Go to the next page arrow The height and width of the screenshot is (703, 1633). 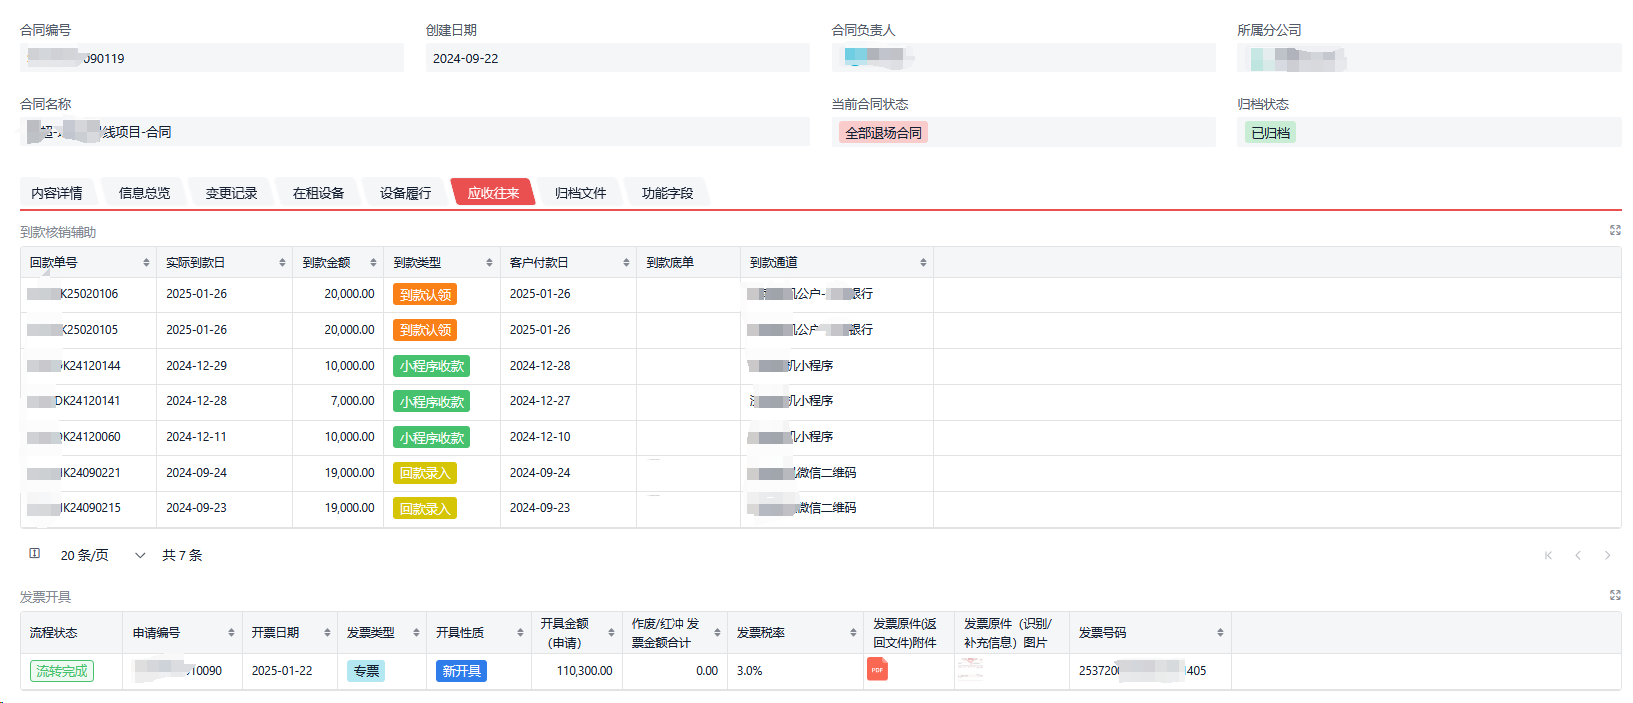(1607, 555)
